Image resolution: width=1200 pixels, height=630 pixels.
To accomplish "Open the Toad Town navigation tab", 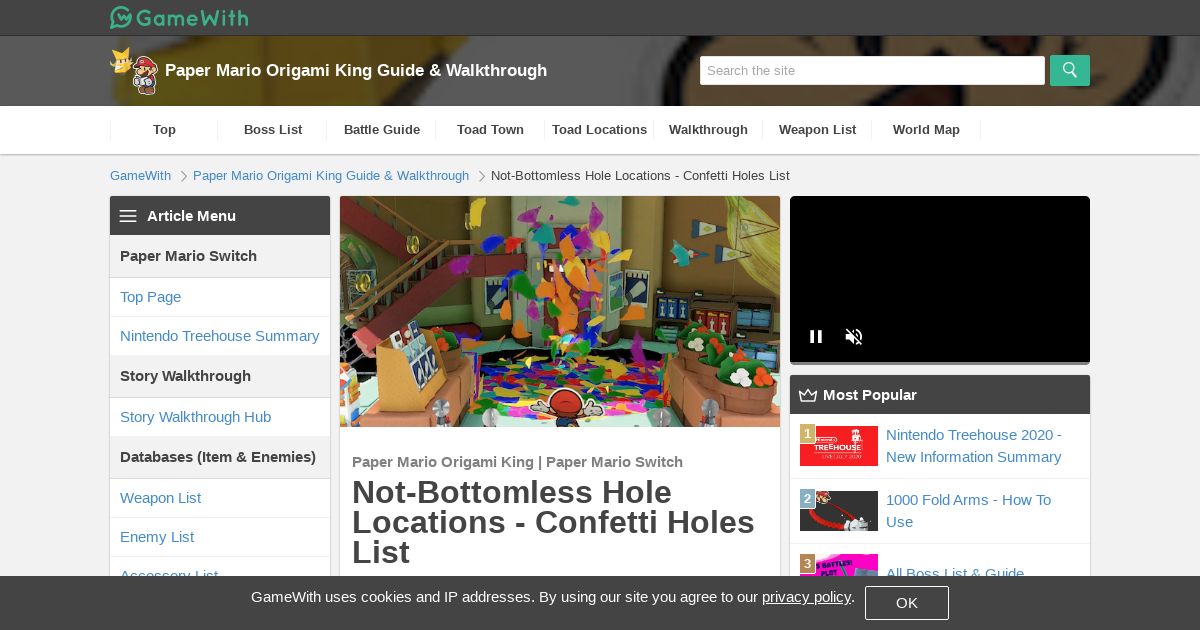I will click(x=491, y=130).
